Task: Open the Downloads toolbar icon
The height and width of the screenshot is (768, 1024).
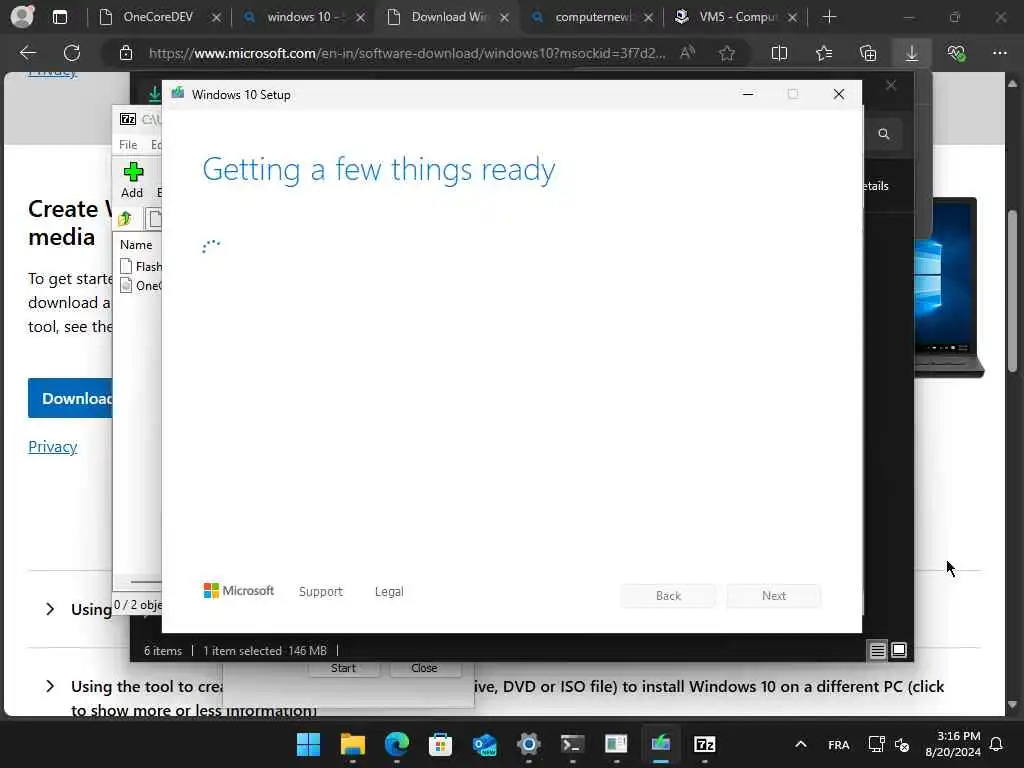Action: pos(912,54)
